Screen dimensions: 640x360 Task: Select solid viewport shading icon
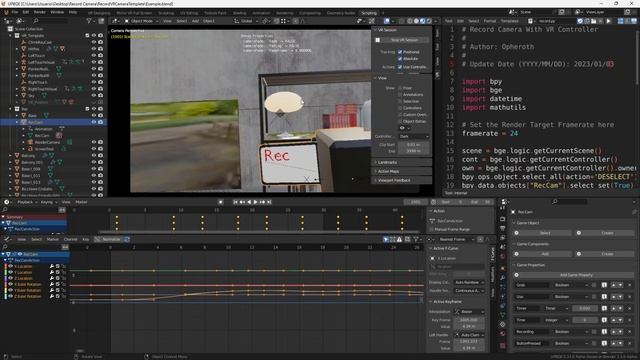pyautogui.click(x=416, y=21)
